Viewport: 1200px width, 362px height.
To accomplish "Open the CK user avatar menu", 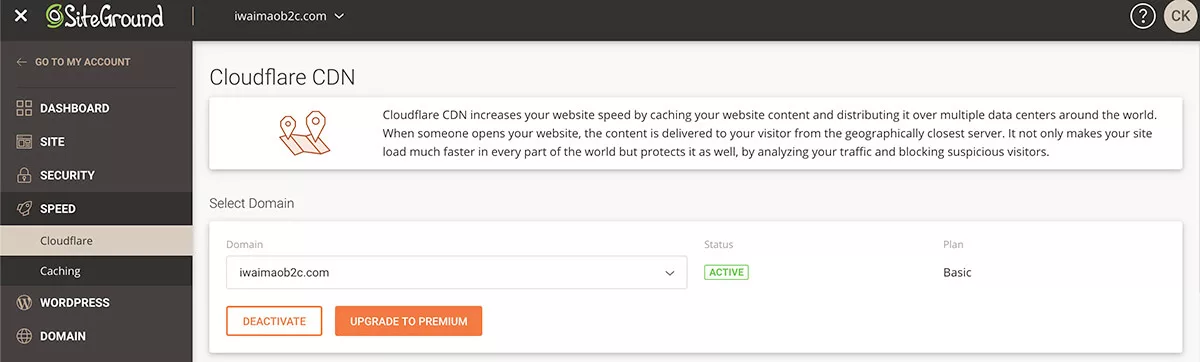I will click(1180, 16).
